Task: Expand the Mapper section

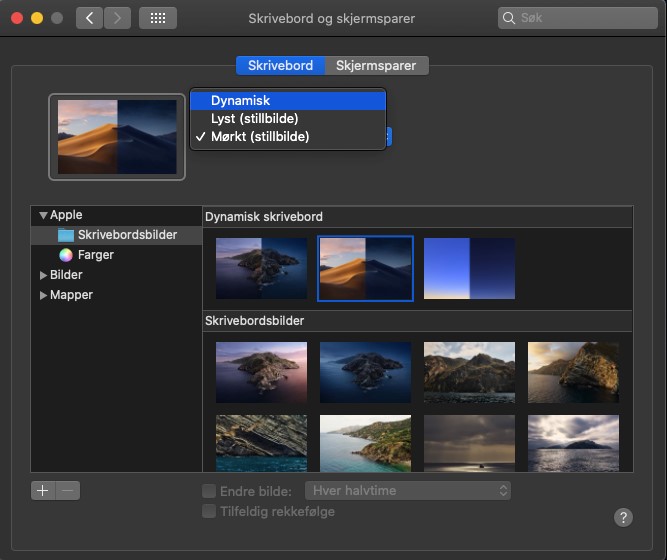Action: click(43, 295)
